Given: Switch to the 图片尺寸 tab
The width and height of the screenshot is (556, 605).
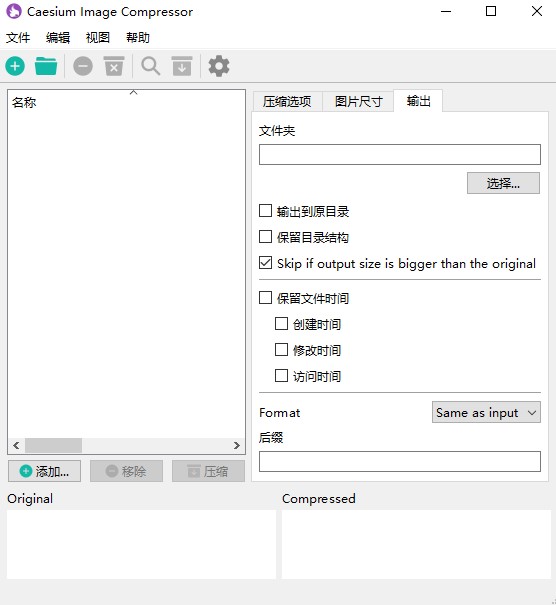Looking at the screenshot, I should click(x=358, y=102).
